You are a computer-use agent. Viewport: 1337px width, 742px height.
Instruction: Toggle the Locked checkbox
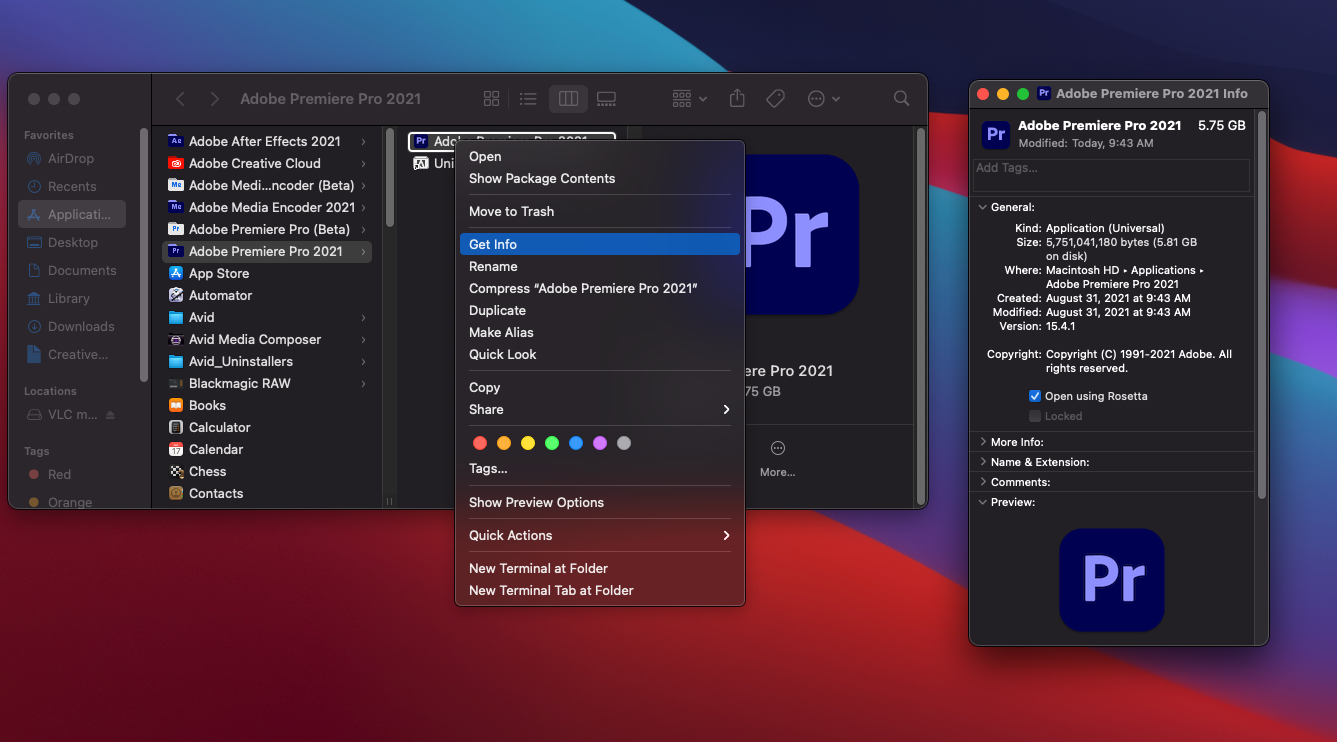click(x=1035, y=416)
